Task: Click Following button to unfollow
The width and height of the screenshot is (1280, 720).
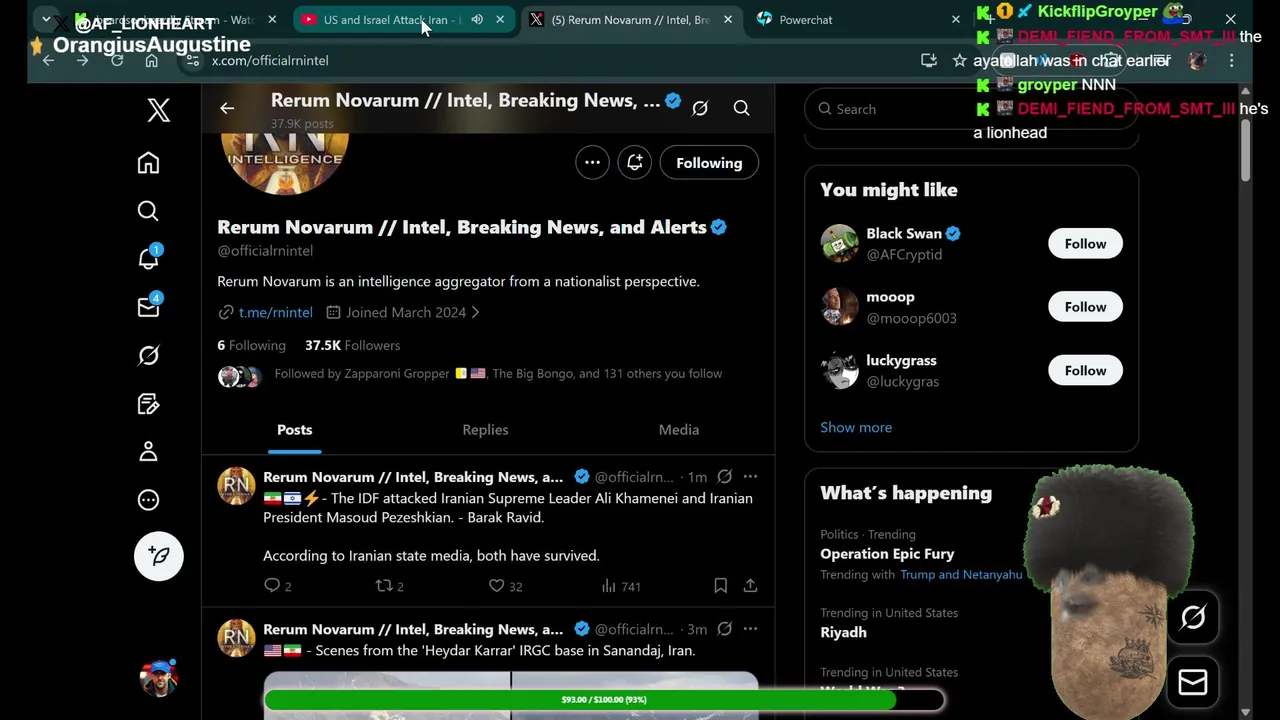Action: click(709, 163)
